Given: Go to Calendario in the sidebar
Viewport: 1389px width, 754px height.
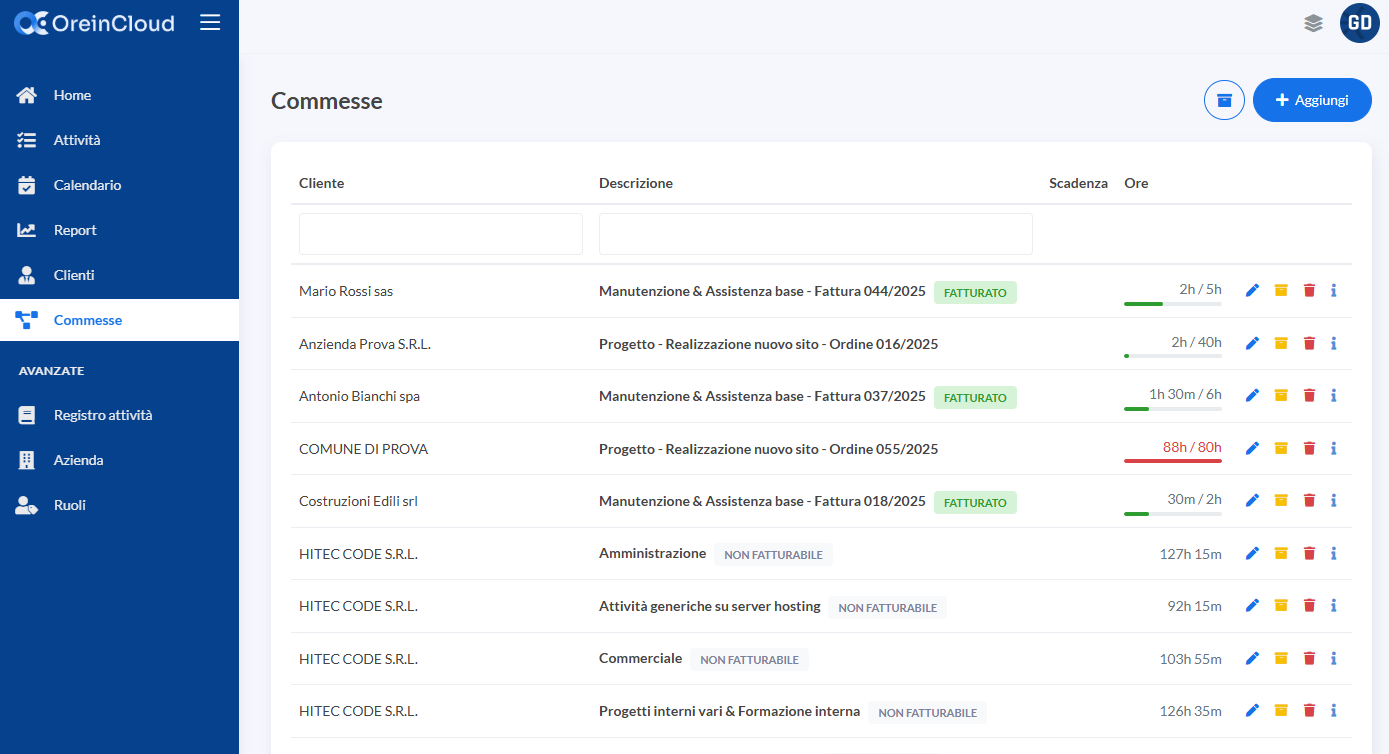Looking at the screenshot, I should pos(87,185).
